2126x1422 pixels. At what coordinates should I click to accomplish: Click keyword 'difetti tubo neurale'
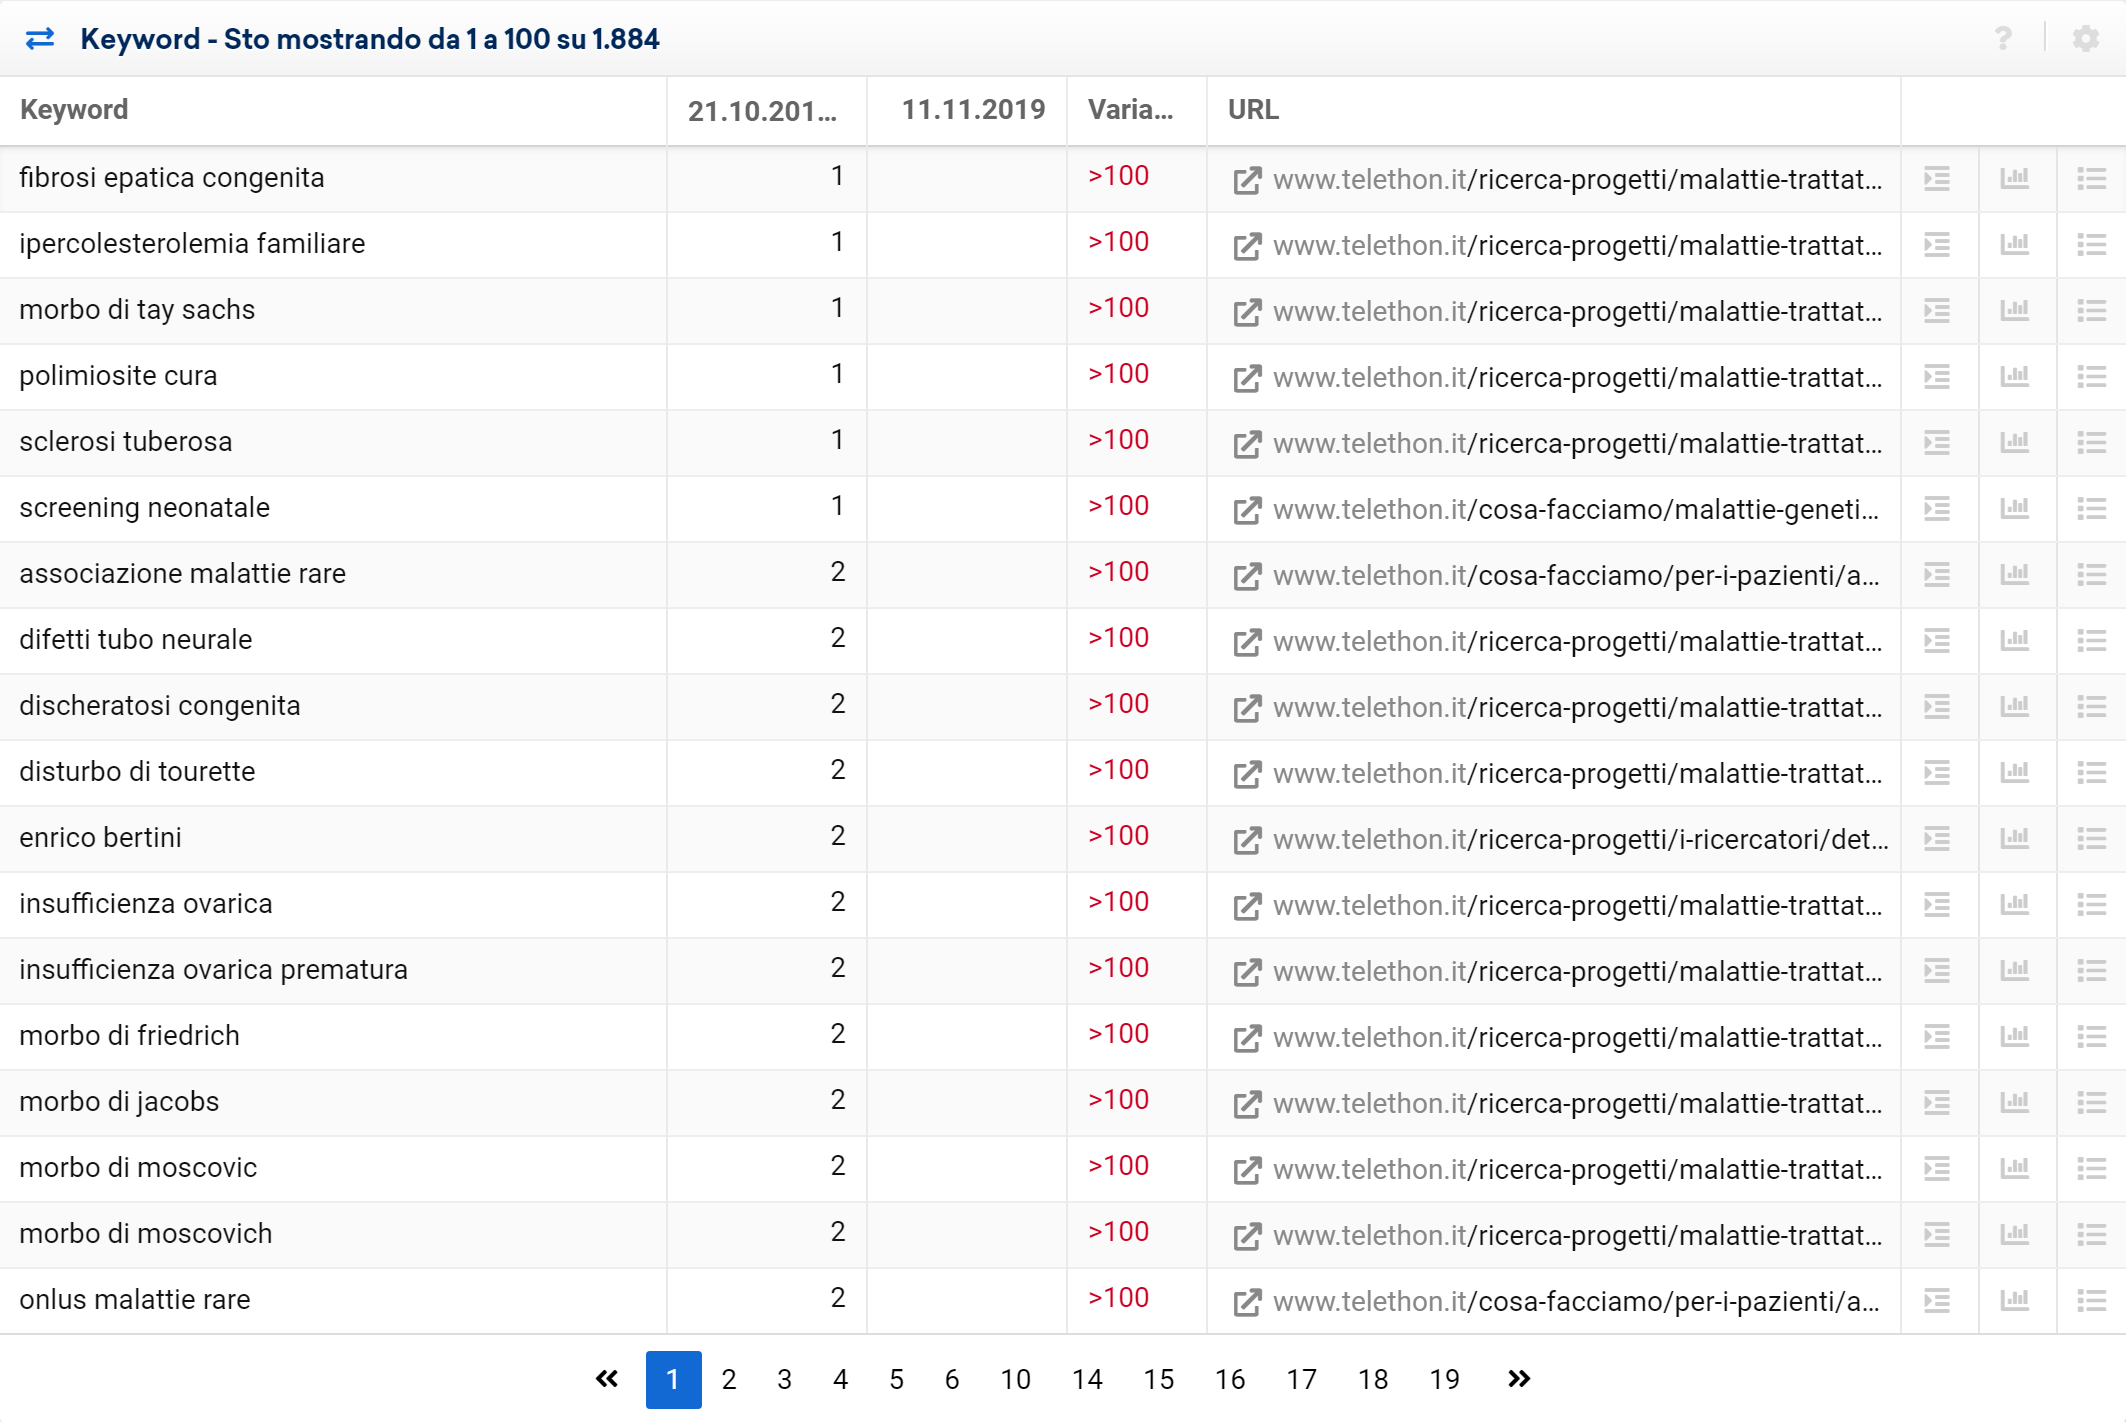pyautogui.click(x=136, y=640)
